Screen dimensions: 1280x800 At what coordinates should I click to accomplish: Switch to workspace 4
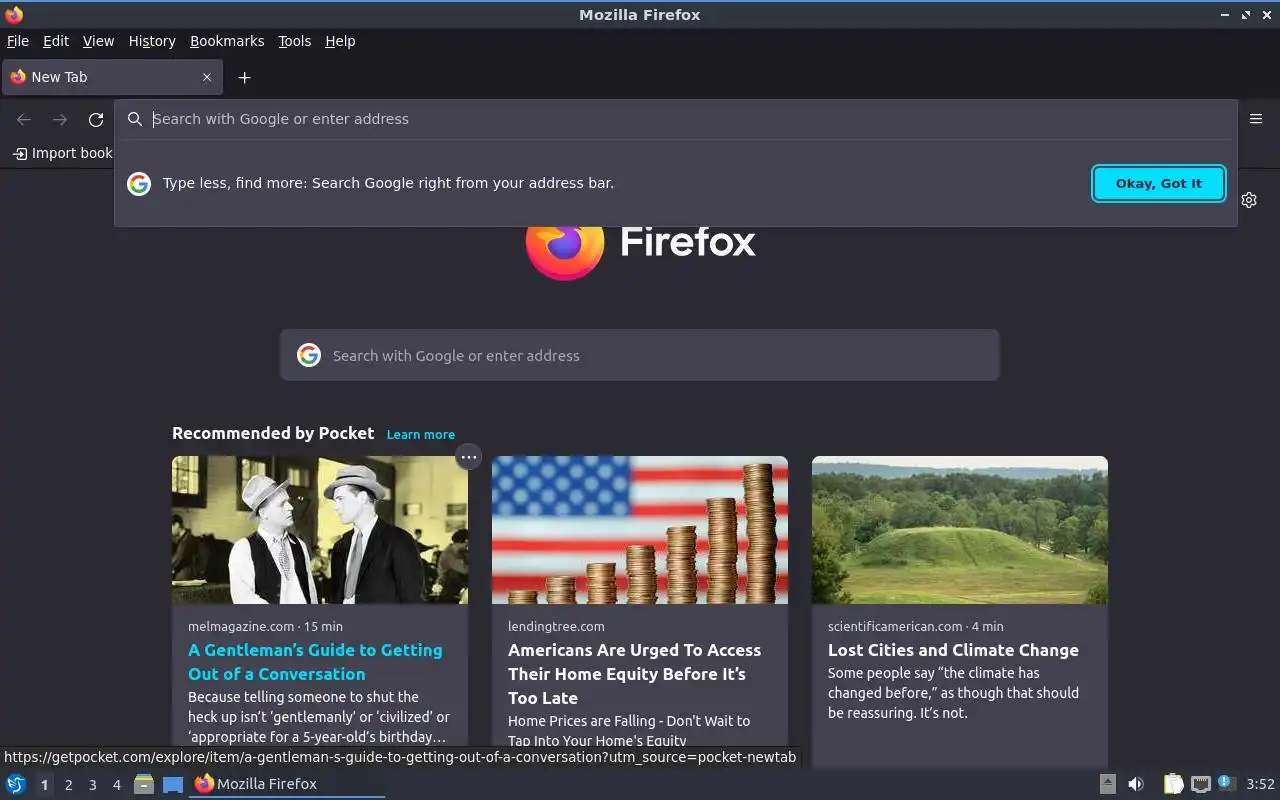[117, 785]
